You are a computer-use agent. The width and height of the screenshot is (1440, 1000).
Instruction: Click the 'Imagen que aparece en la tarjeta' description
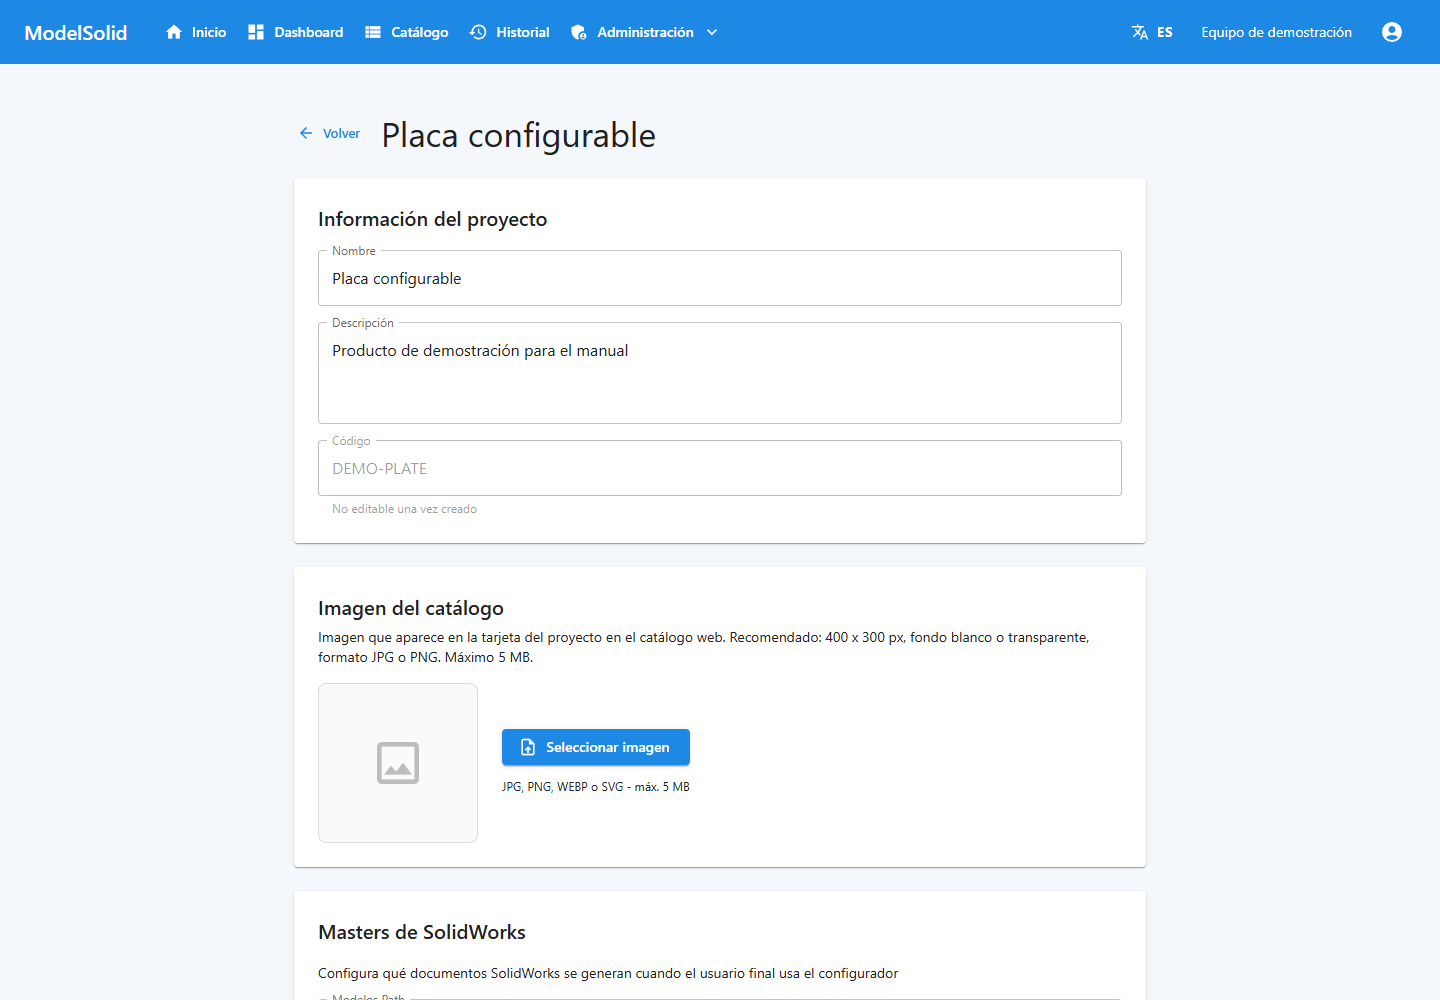coord(704,647)
